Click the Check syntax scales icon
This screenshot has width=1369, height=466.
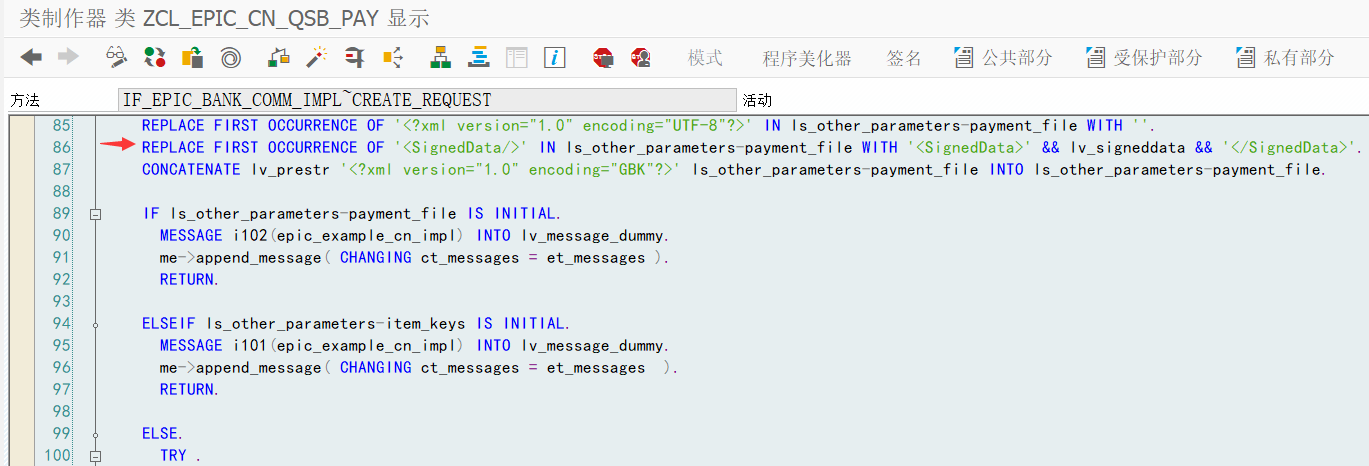pos(280,58)
